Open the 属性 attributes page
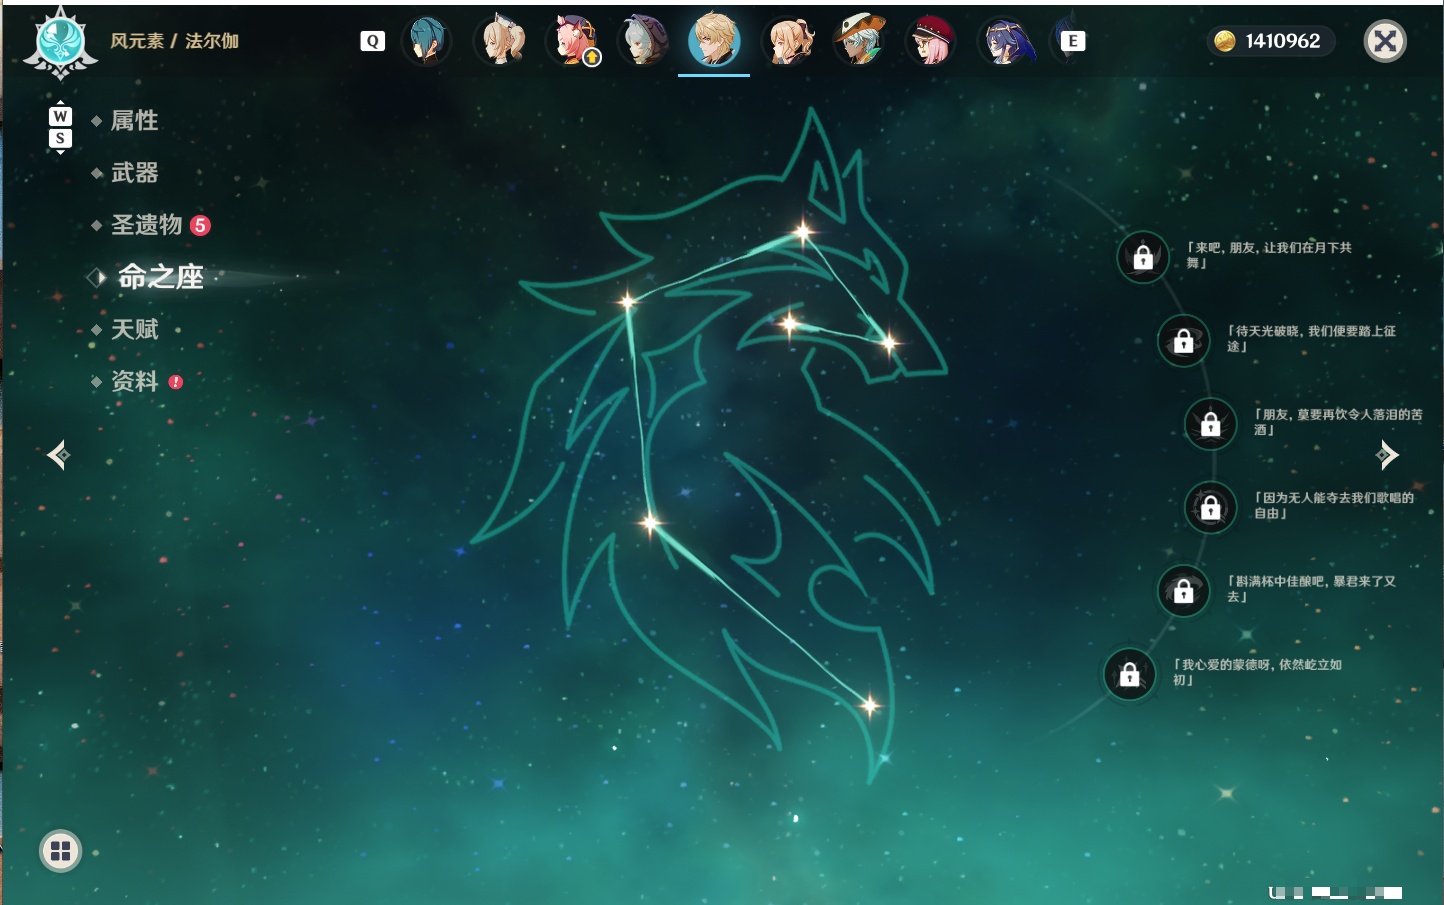Screen dimensions: 1444x905 134,121
